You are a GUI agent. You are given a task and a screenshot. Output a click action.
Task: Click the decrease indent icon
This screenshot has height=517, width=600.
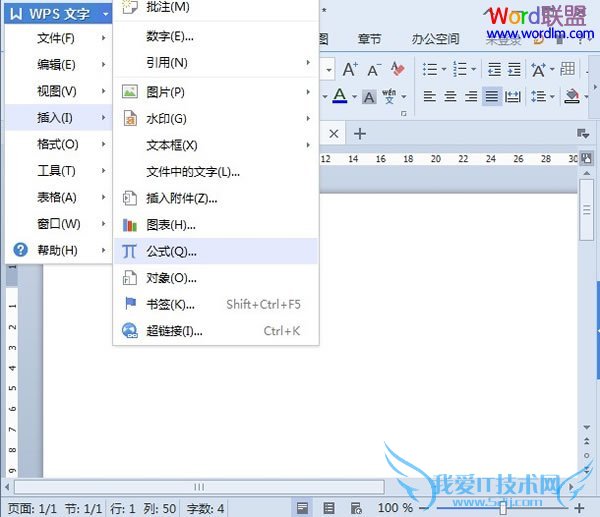click(494, 70)
